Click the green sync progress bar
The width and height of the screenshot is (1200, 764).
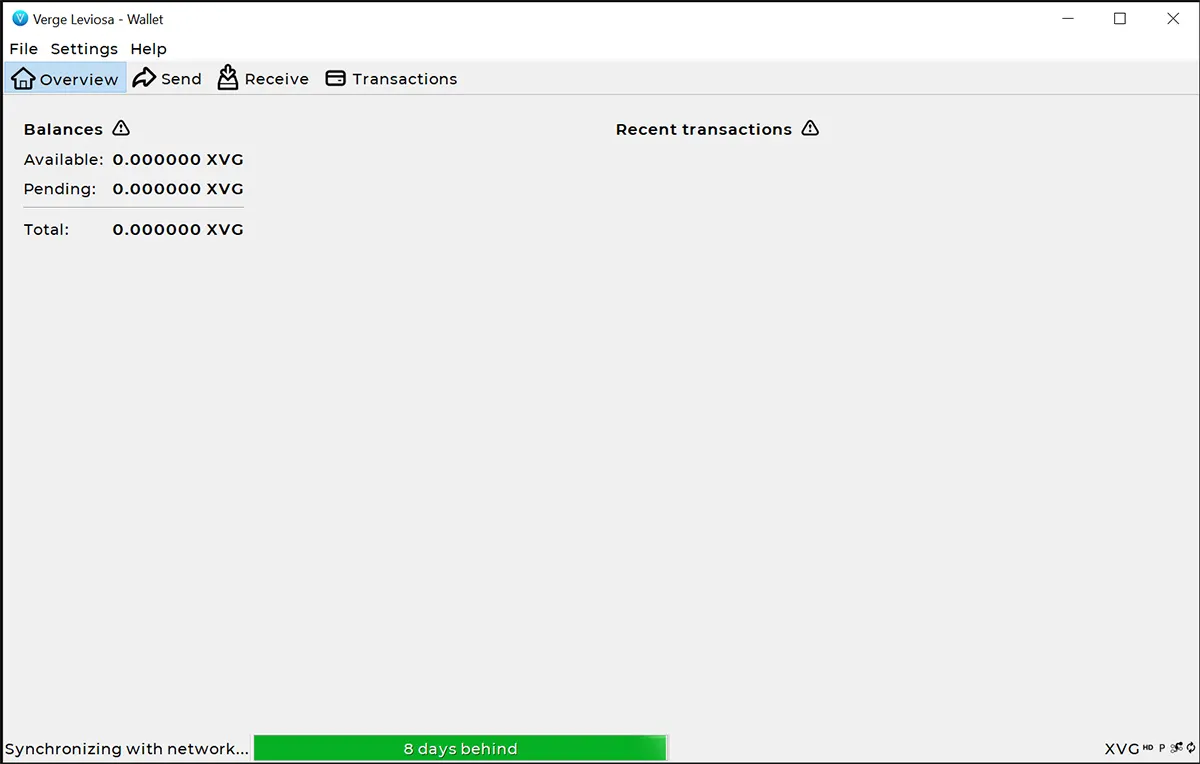pos(460,748)
